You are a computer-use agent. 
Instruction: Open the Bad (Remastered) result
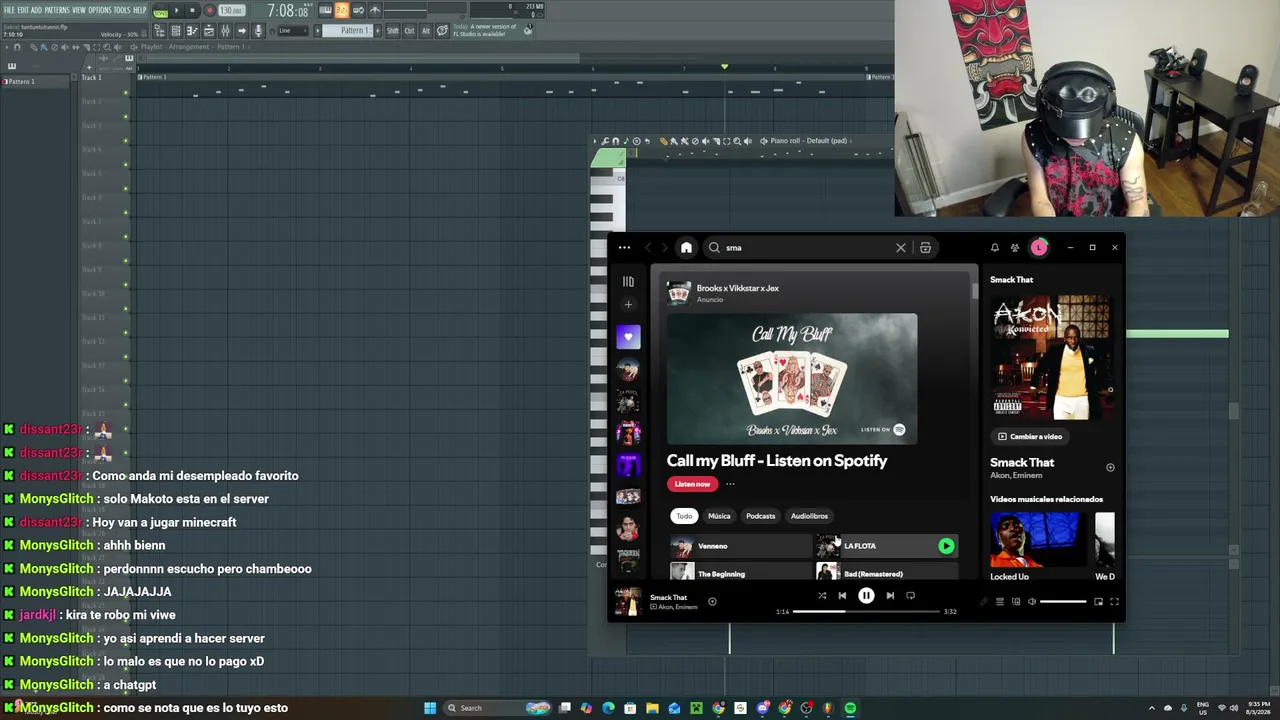887,573
